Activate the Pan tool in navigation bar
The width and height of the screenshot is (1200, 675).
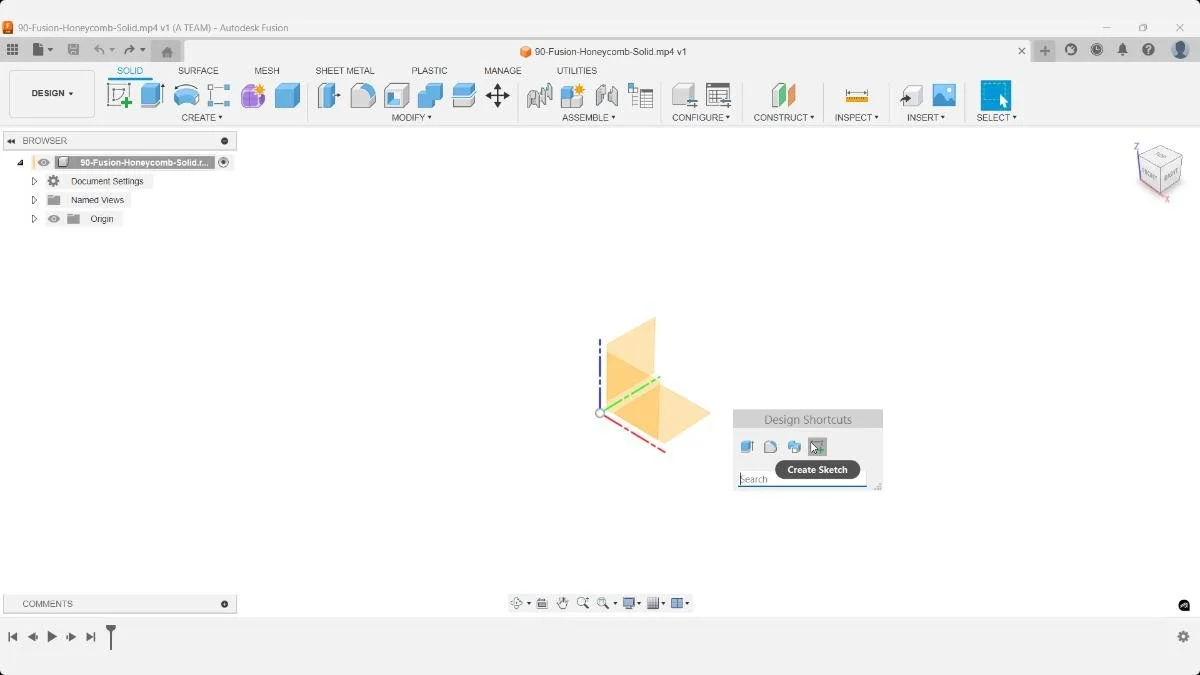(563, 603)
